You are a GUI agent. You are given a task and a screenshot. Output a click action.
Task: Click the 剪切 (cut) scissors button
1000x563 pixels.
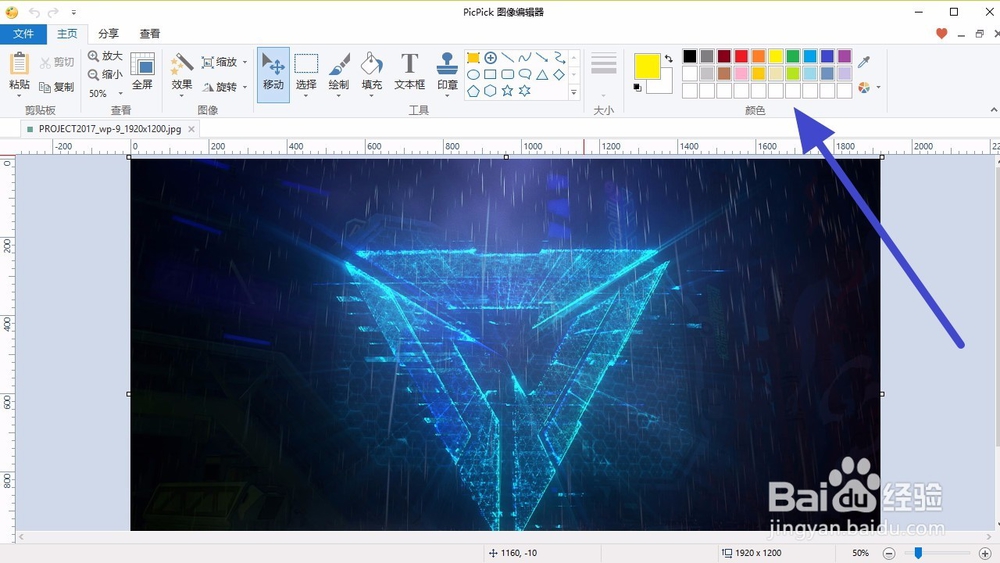click(x=57, y=62)
